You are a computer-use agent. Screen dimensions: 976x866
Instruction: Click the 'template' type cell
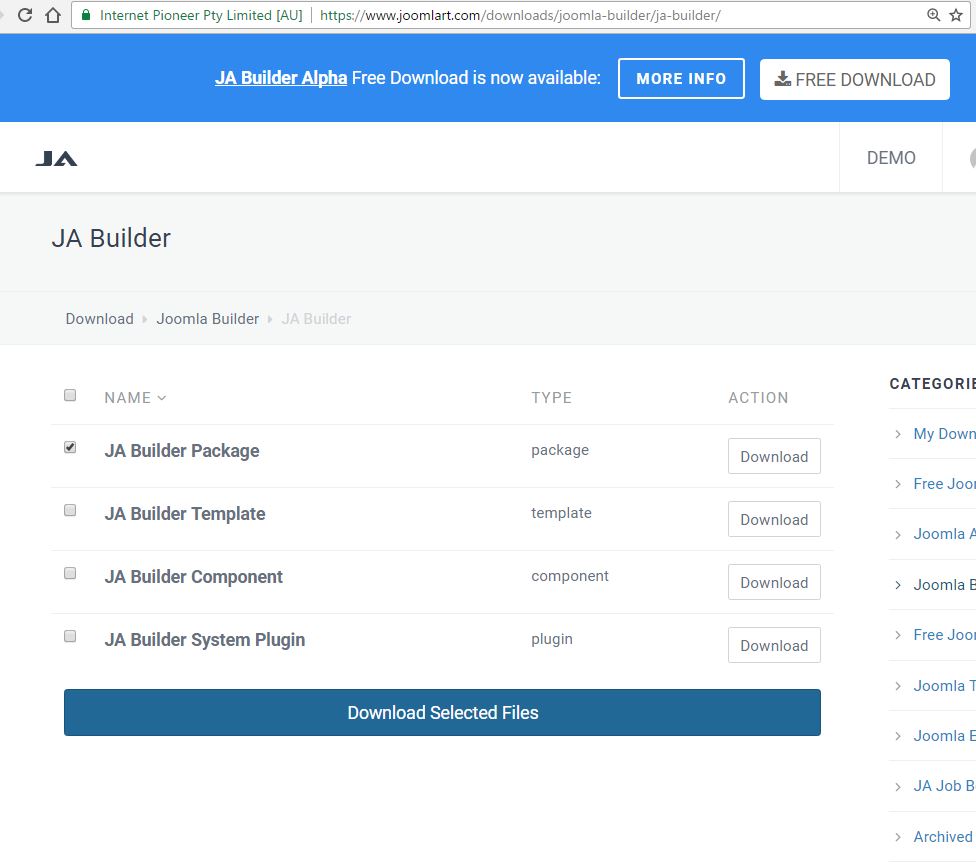pyautogui.click(x=561, y=512)
